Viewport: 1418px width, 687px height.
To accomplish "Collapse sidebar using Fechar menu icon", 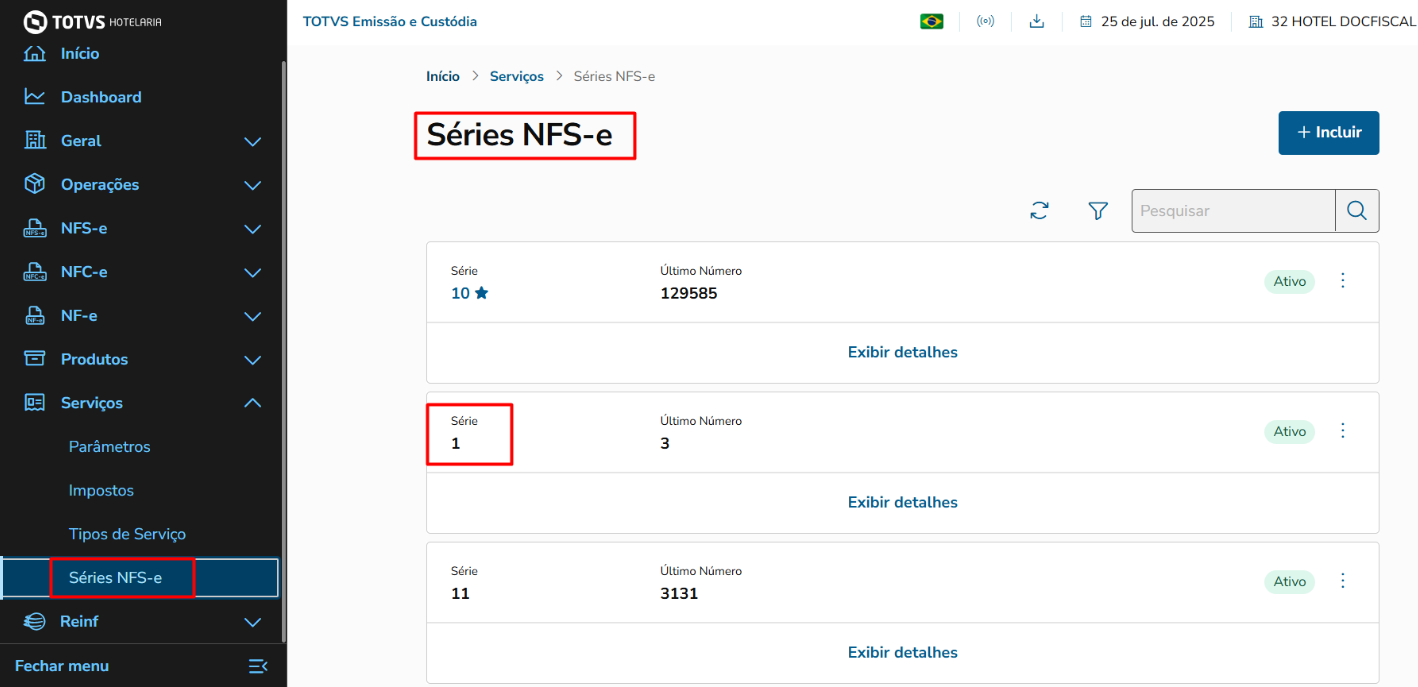I will (x=257, y=666).
